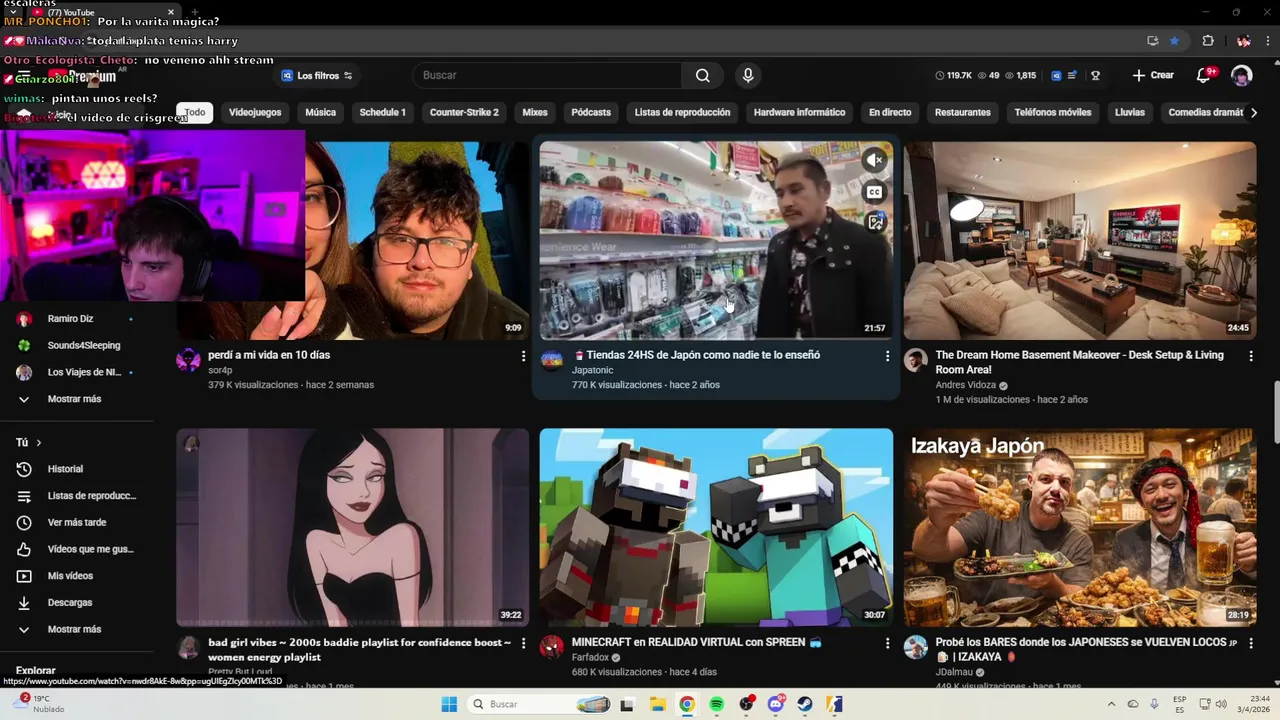
Task: Open the Japatonic channel link
Action: [592, 370]
